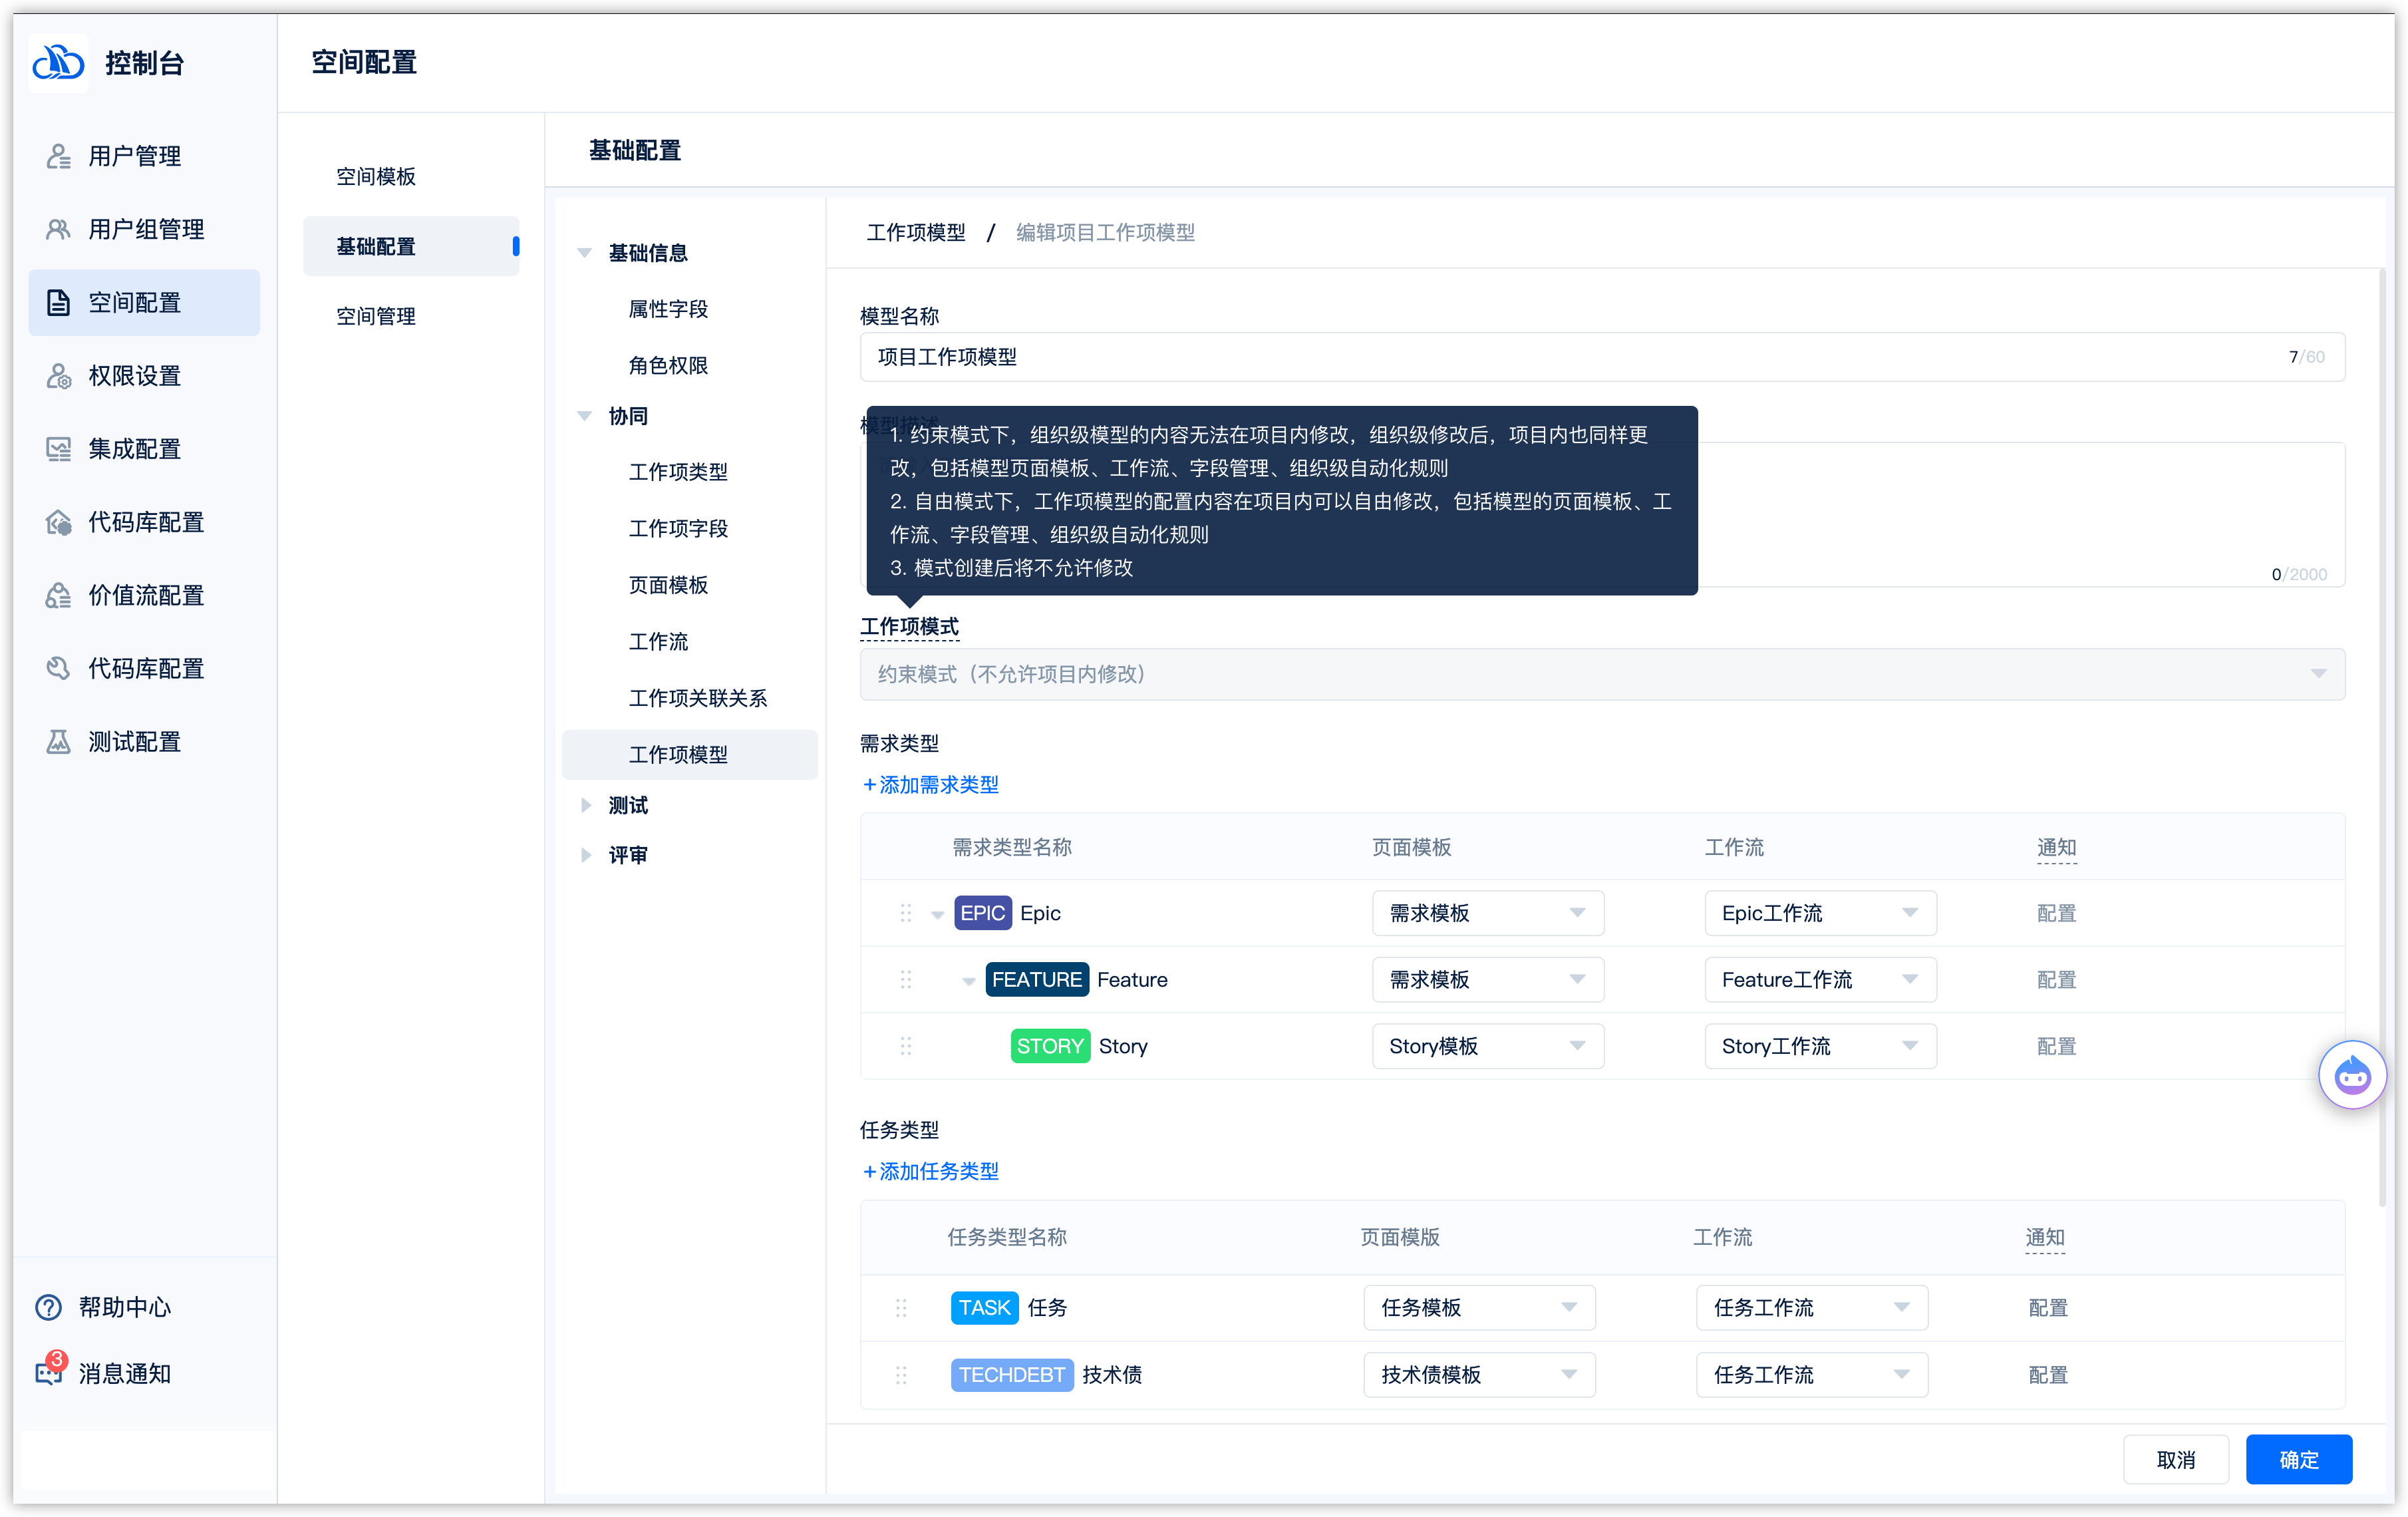Click drag handle on the Epic row
The image size is (2408, 1517).
coord(905,913)
